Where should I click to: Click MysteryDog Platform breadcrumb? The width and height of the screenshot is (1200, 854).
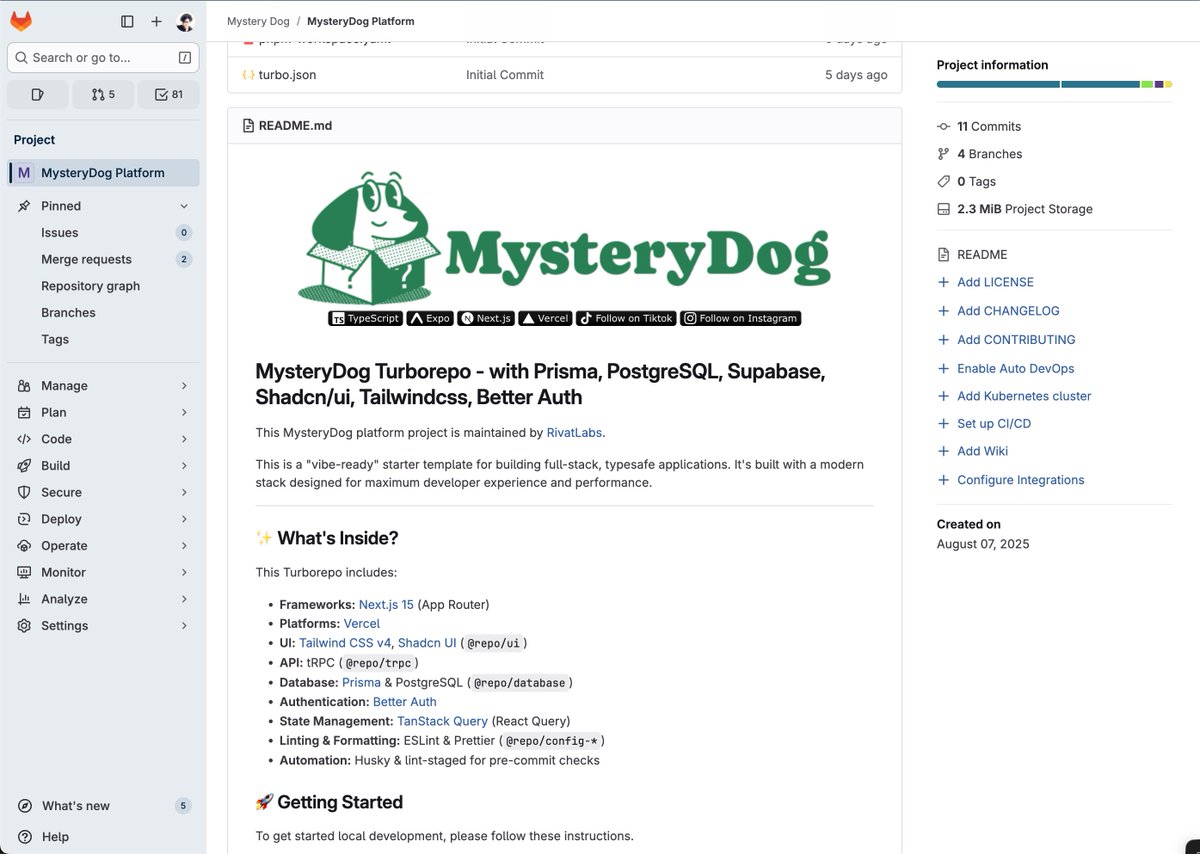[360, 21]
